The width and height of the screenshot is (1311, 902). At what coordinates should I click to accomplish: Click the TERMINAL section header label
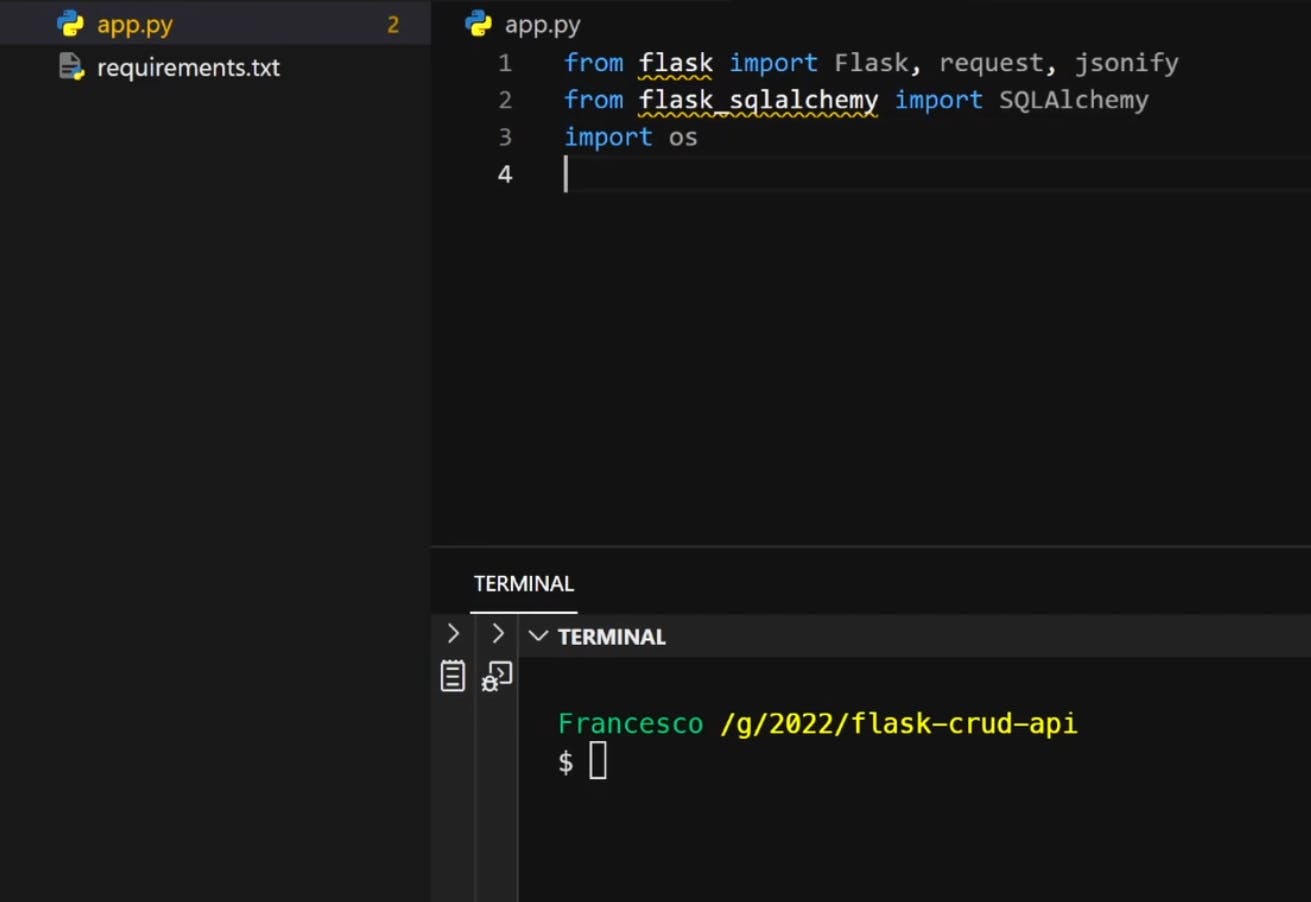tap(612, 636)
